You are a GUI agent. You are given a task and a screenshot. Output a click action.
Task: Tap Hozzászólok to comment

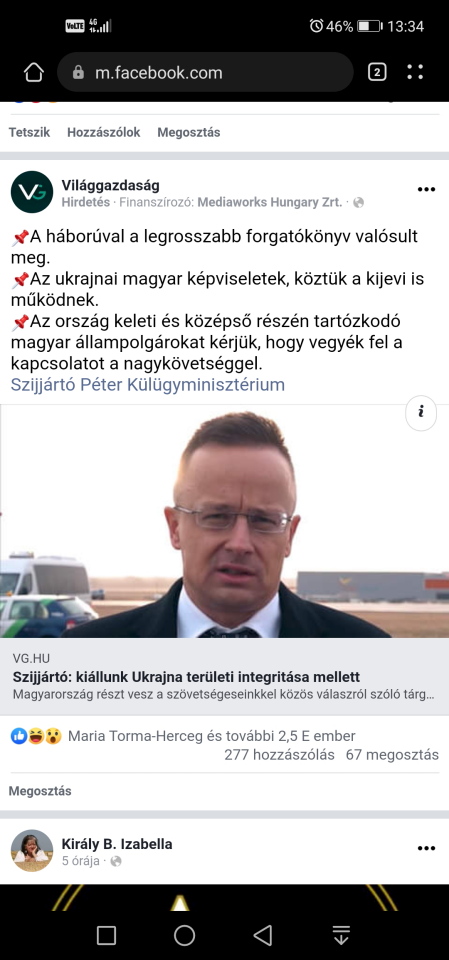point(104,132)
